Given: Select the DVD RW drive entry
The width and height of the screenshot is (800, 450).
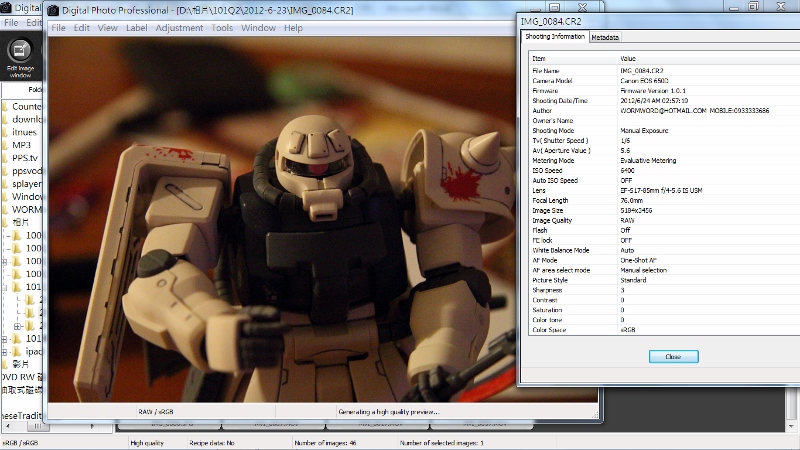Looking at the screenshot, I should pos(21,377).
